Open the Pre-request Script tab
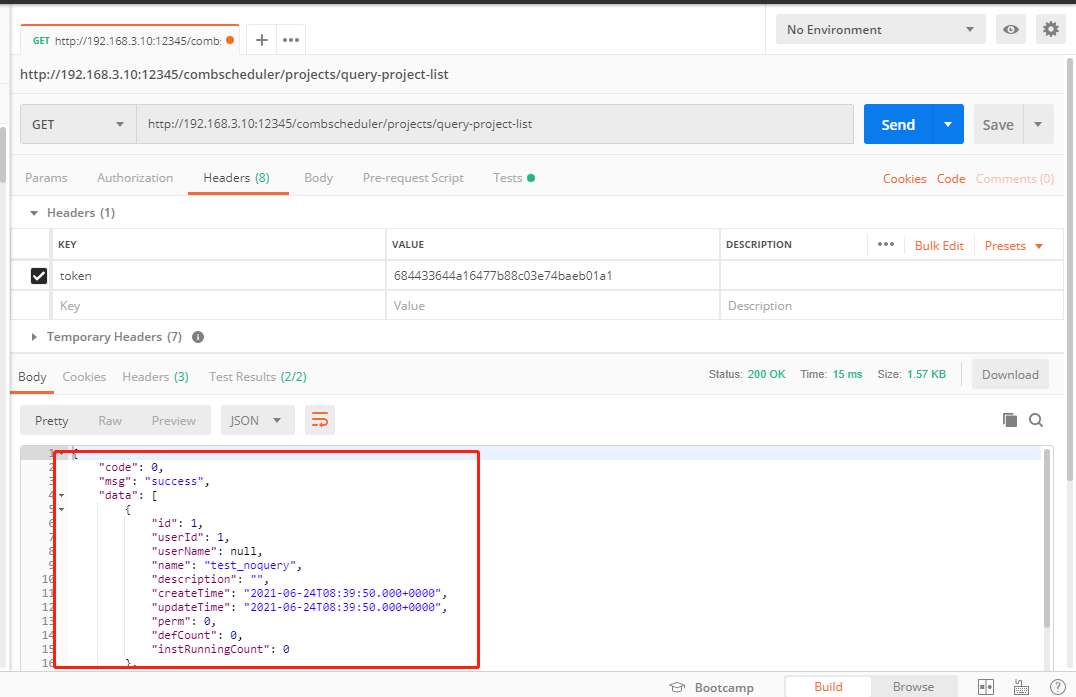1076x697 pixels. (x=413, y=178)
